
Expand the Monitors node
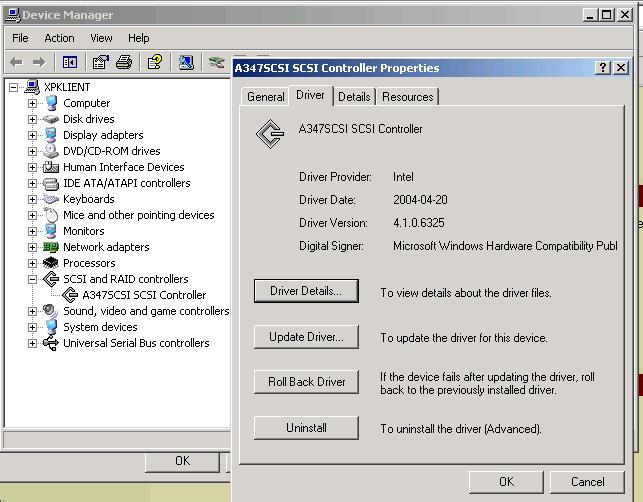(32, 231)
